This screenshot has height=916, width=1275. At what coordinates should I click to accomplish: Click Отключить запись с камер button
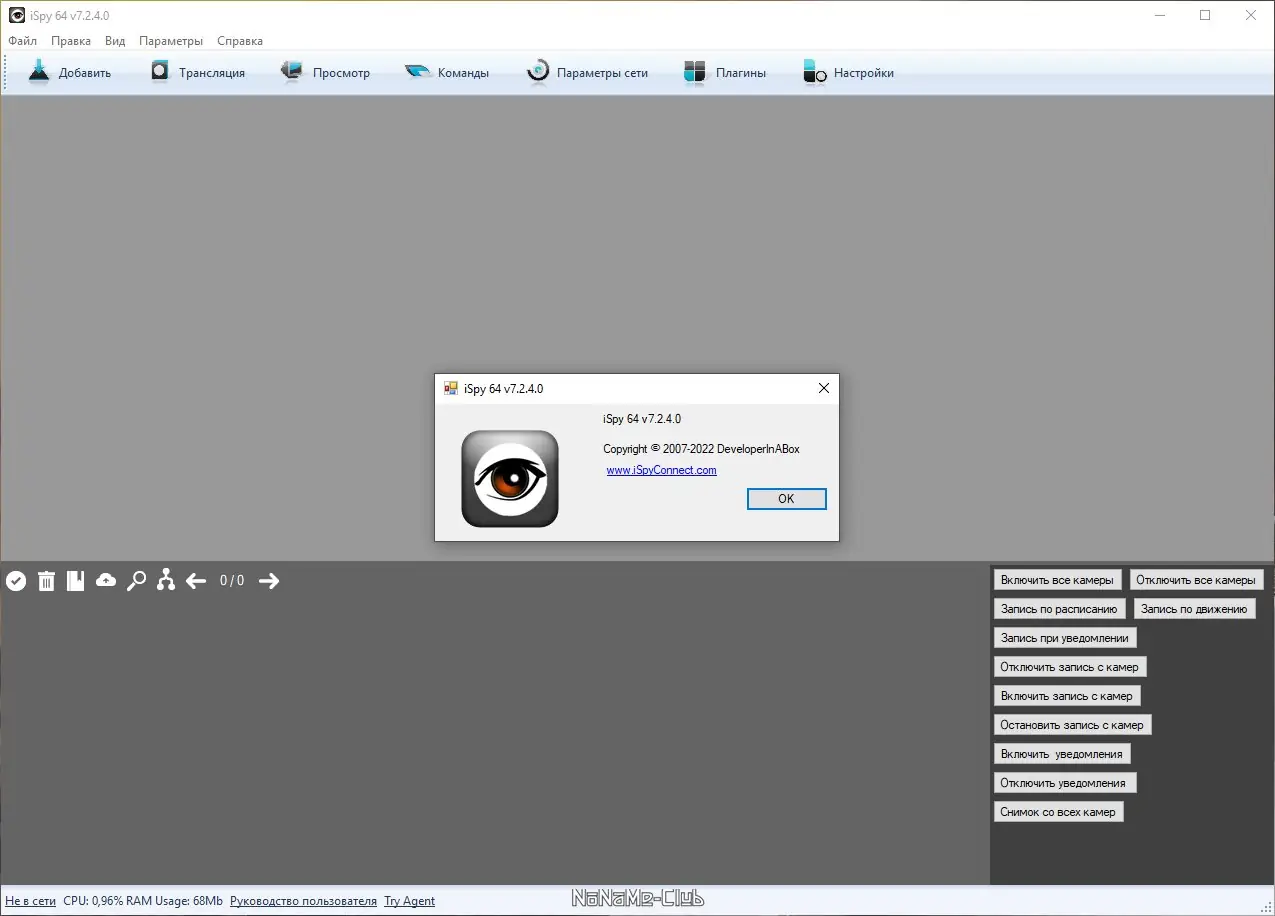(1070, 667)
